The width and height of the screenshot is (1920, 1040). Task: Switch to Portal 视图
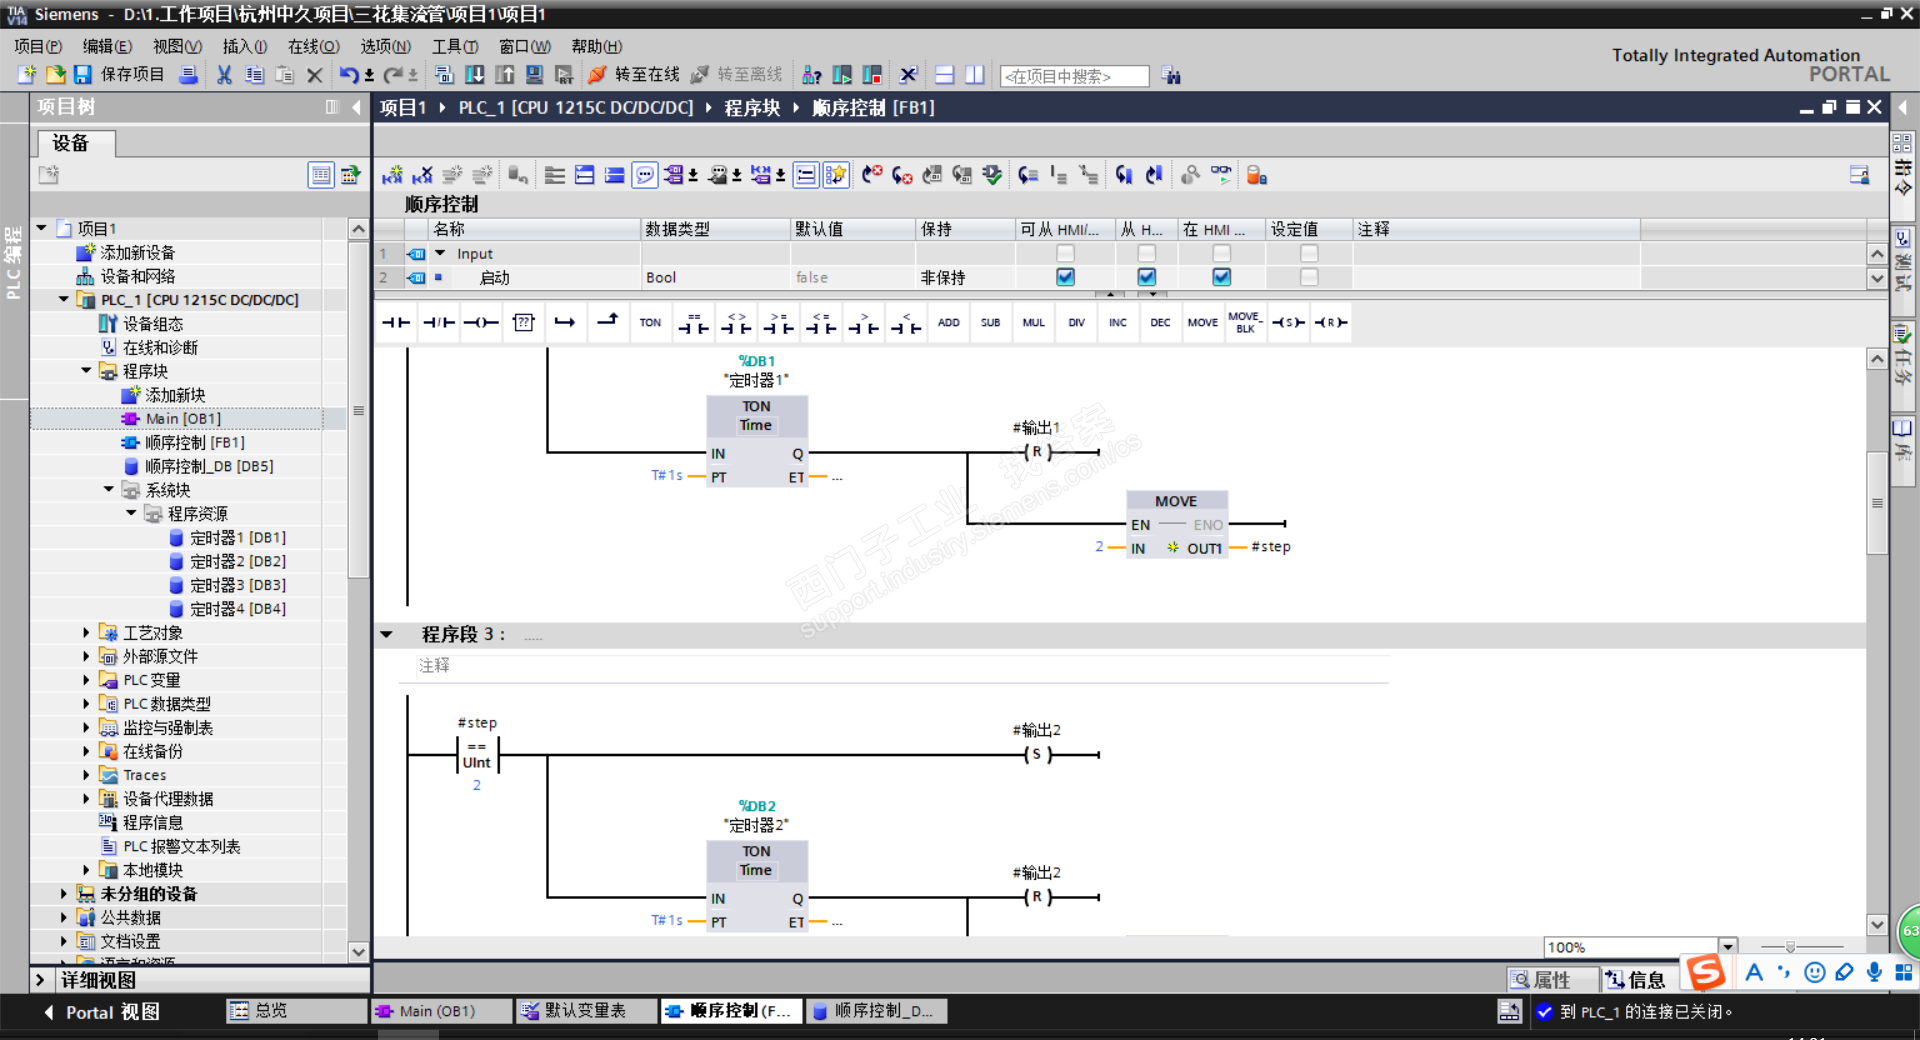coord(103,1012)
